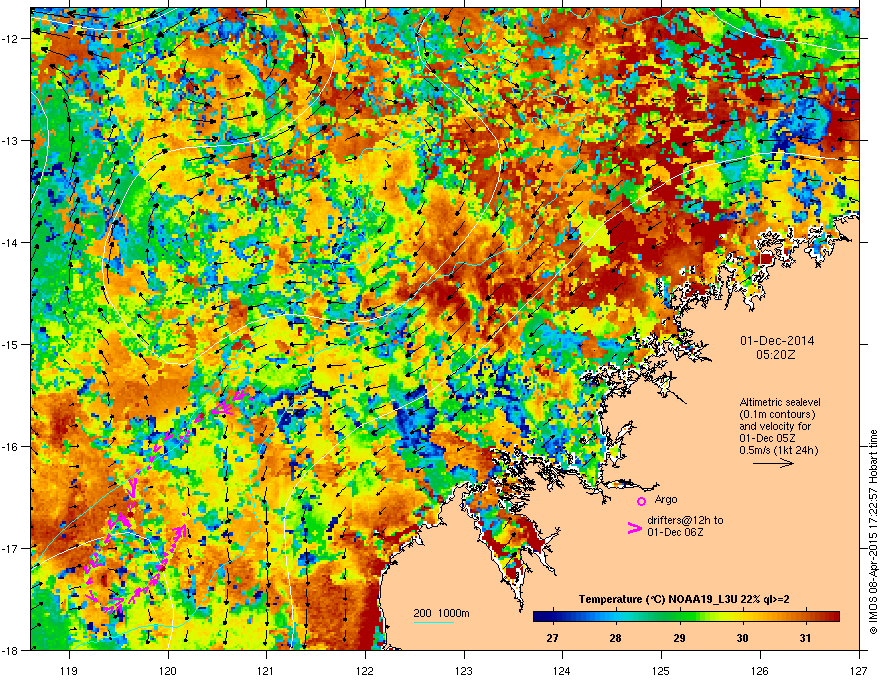Viewport: 880px width, 680px height.
Task: Click the 'drifters@12h to' legend text
Action: (x=685, y=520)
